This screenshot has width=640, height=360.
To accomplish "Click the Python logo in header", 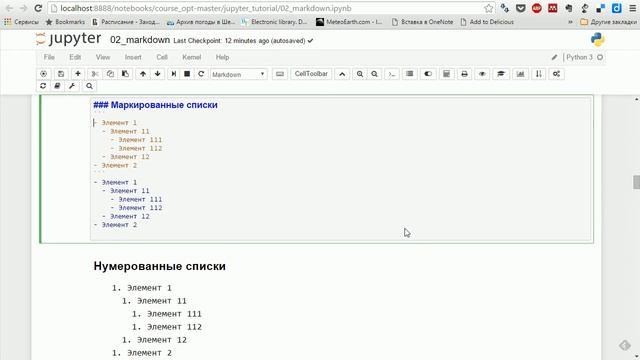I will coord(598,39).
